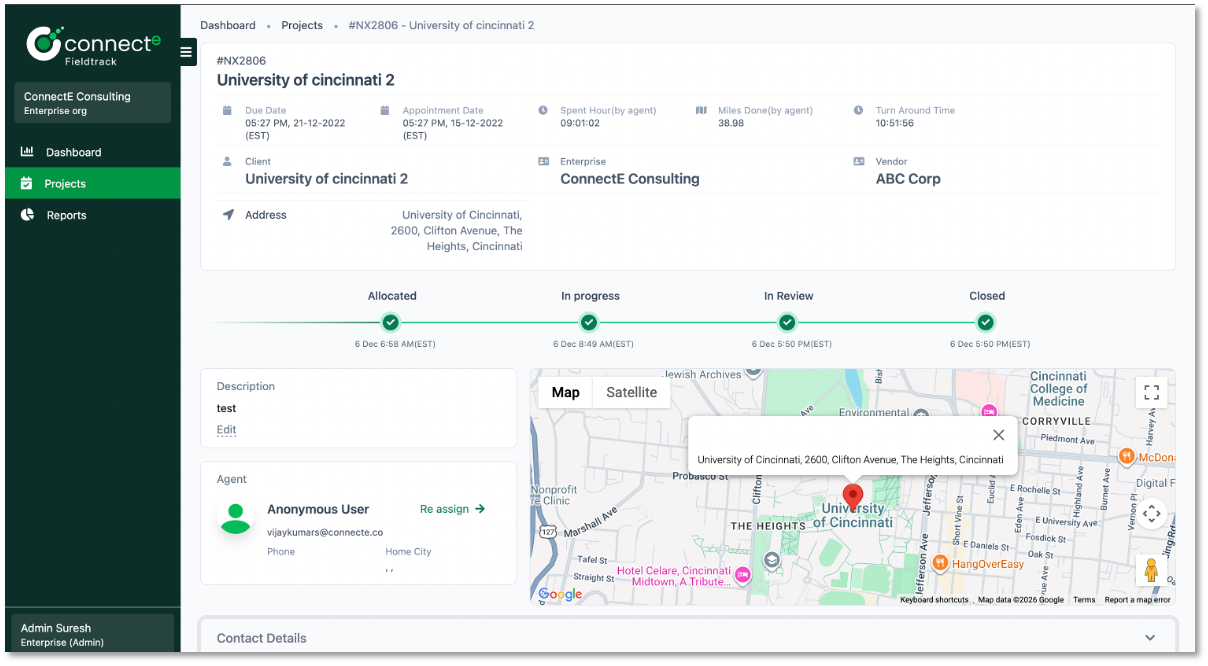Click the Client person icon
Screen dimensions: 1208x666
(x=227, y=161)
